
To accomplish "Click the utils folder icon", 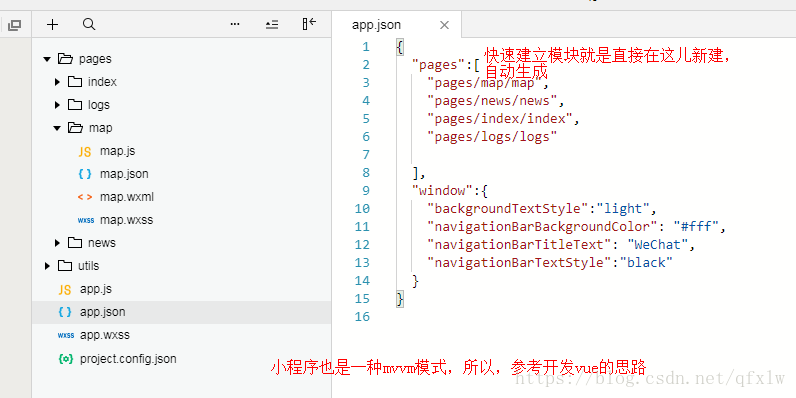I will (x=65, y=266).
